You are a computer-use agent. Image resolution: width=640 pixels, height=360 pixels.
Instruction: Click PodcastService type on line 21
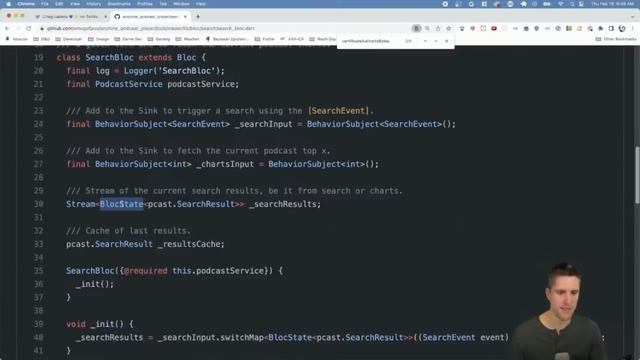tap(129, 84)
